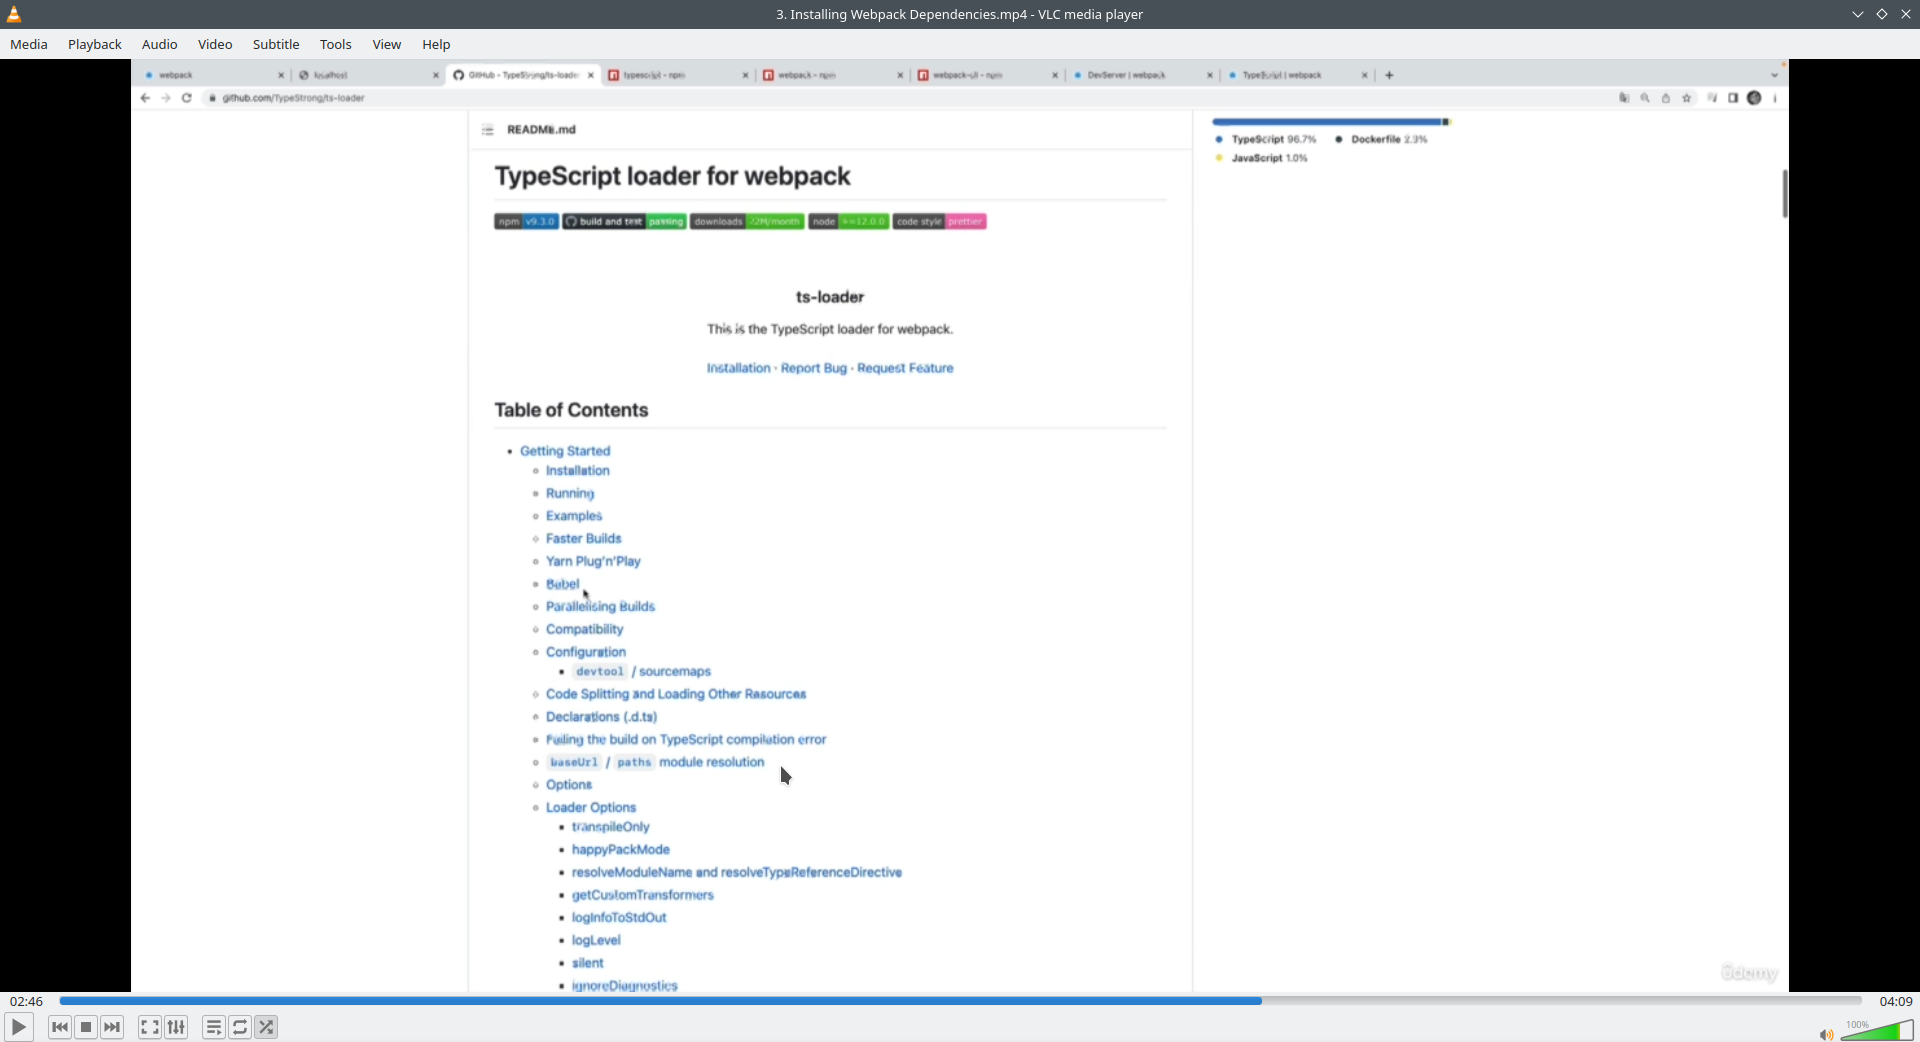1920x1042 pixels.
Task: Toggle random shuffle playback
Action: [x=267, y=1027]
